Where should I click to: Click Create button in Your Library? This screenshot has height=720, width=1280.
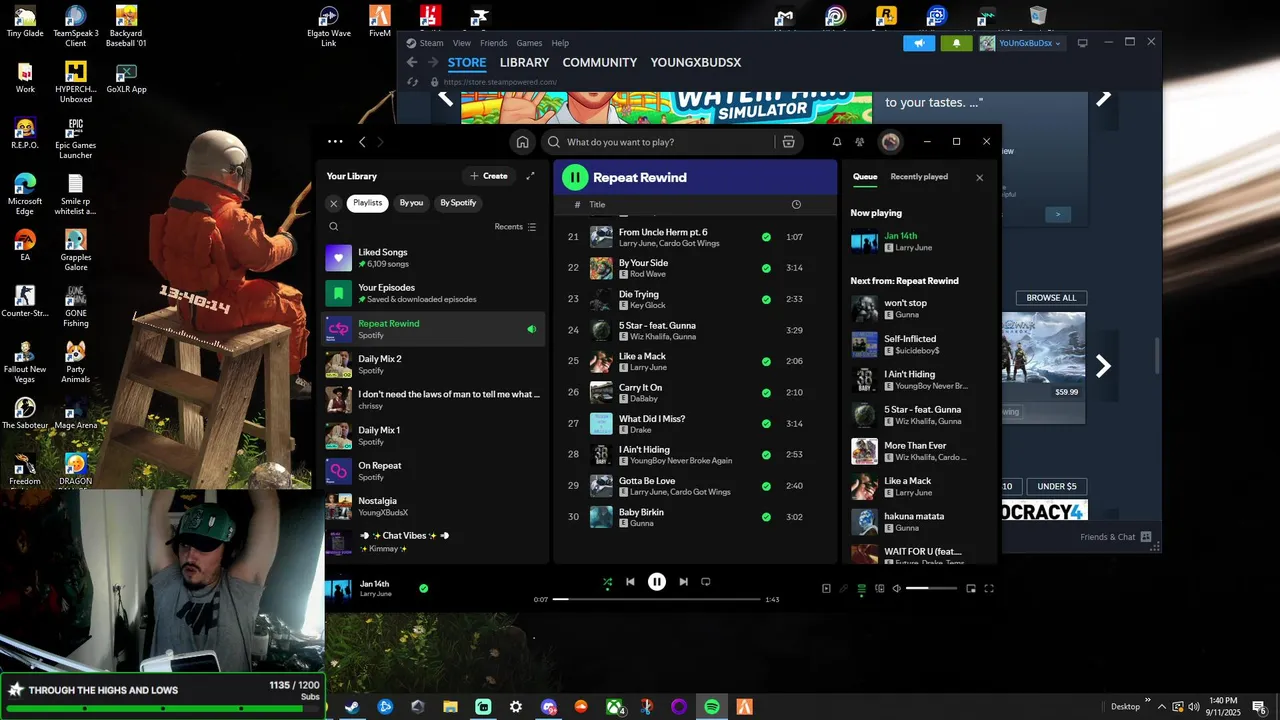click(x=489, y=176)
